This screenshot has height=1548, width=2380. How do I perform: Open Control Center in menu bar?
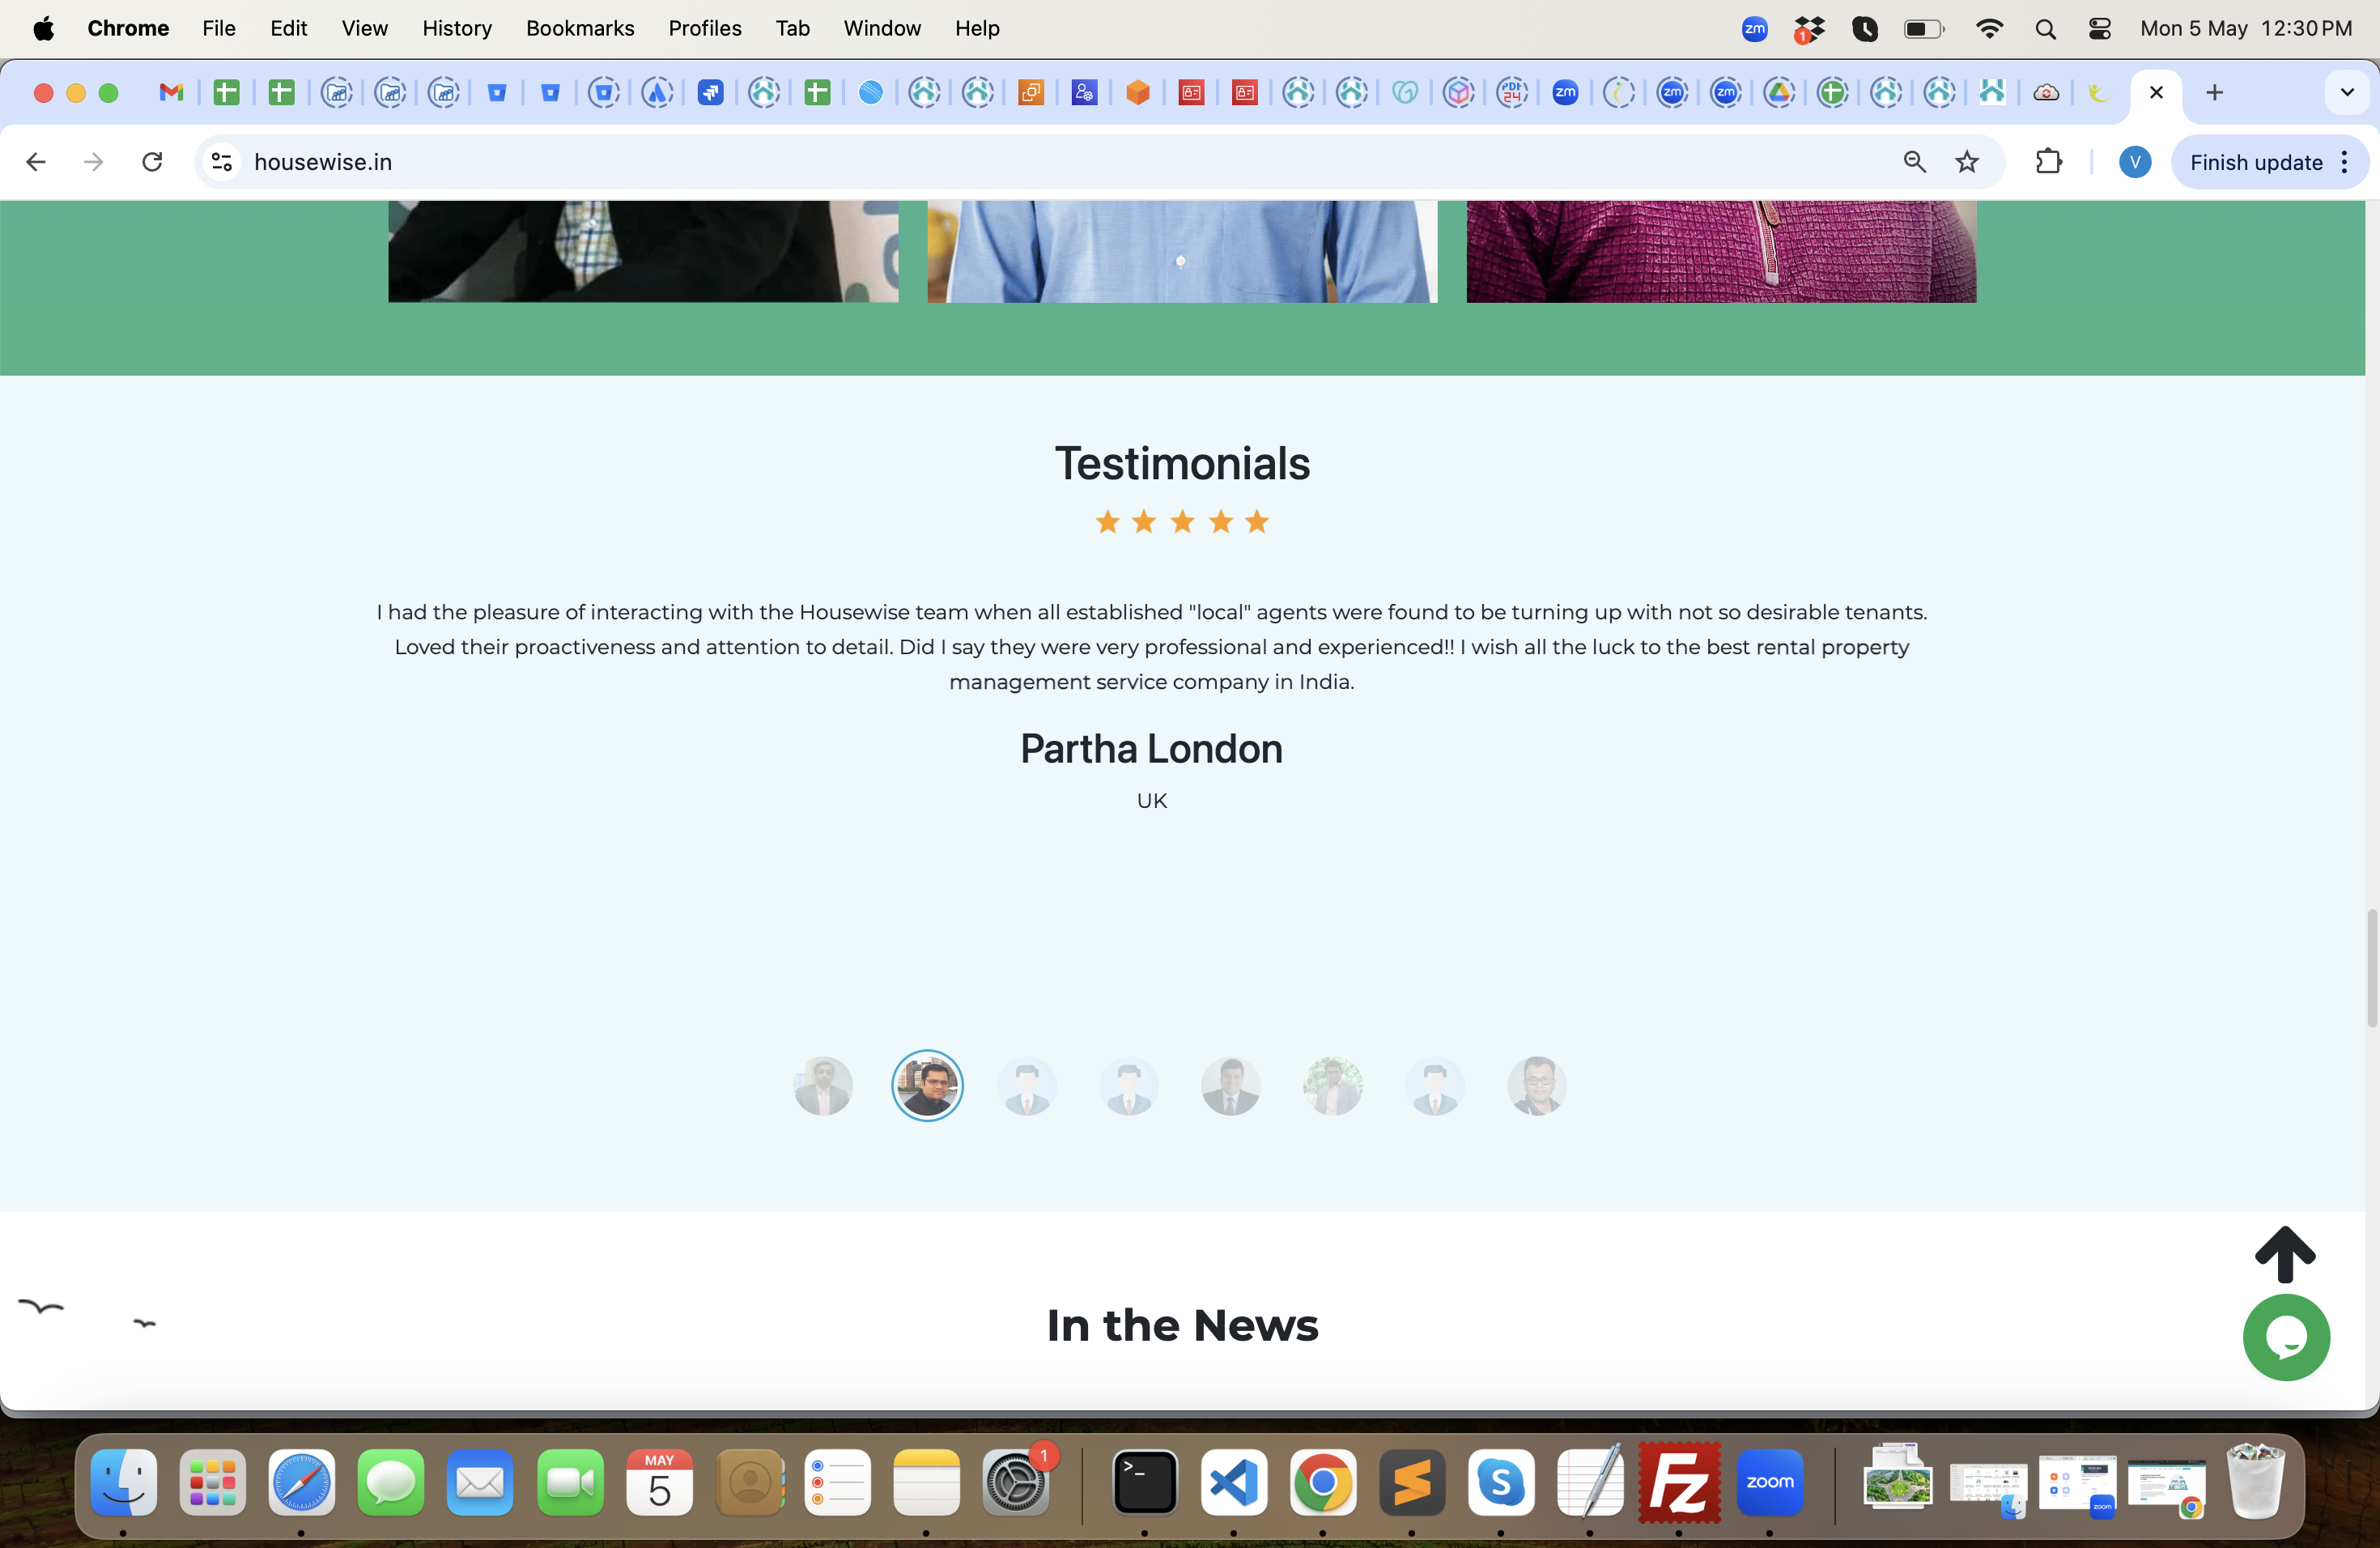click(x=2100, y=28)
